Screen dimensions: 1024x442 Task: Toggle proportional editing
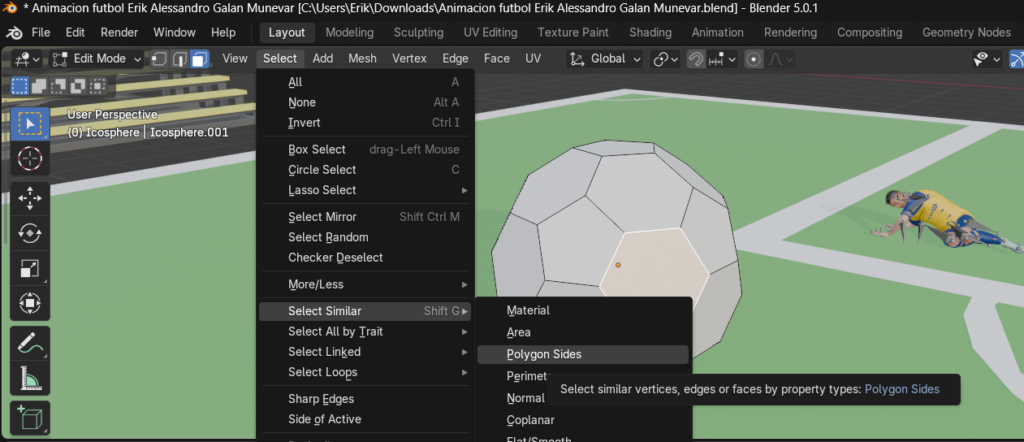coord(754,59)
